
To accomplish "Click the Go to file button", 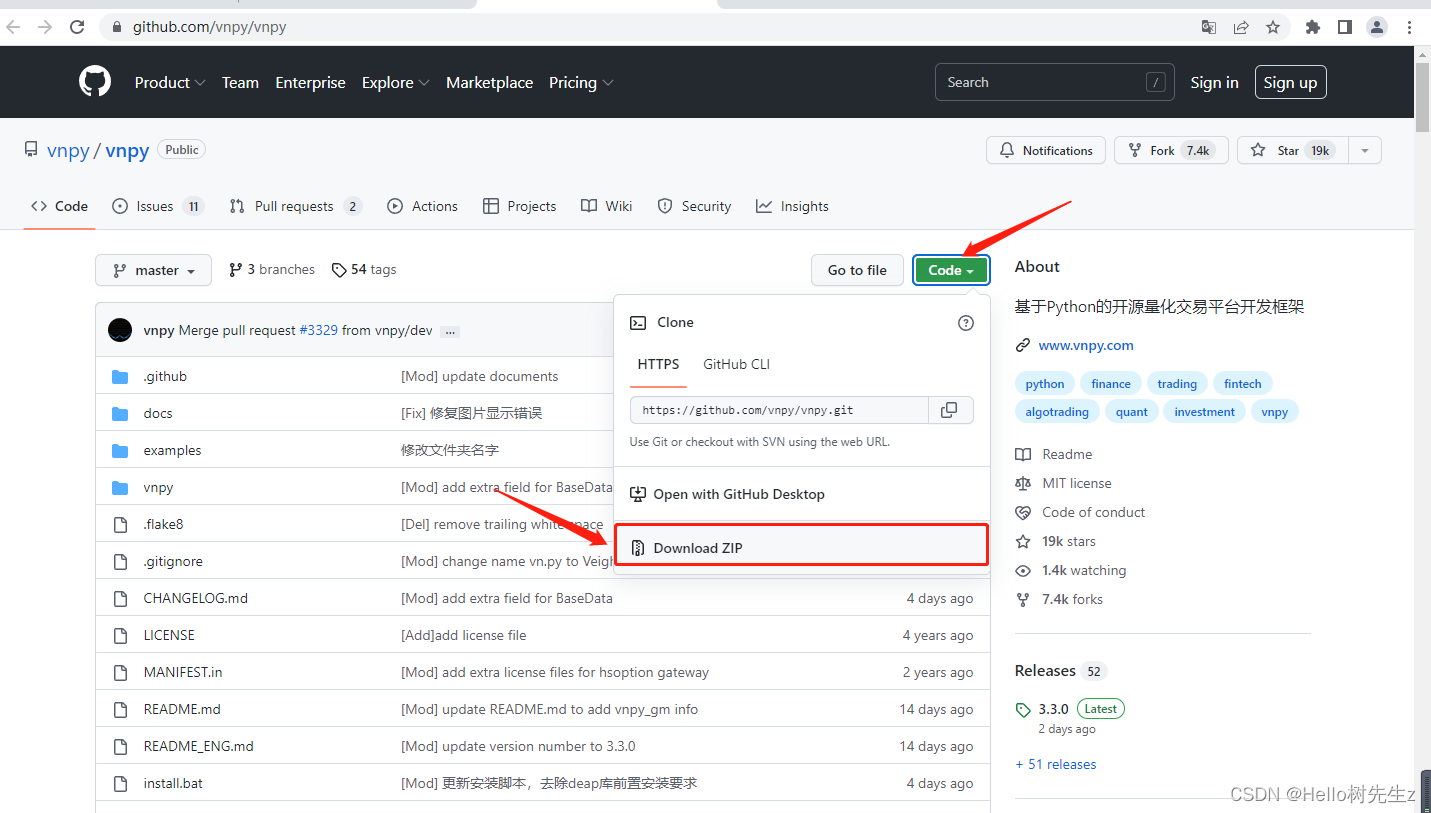I will click(857, 270).
